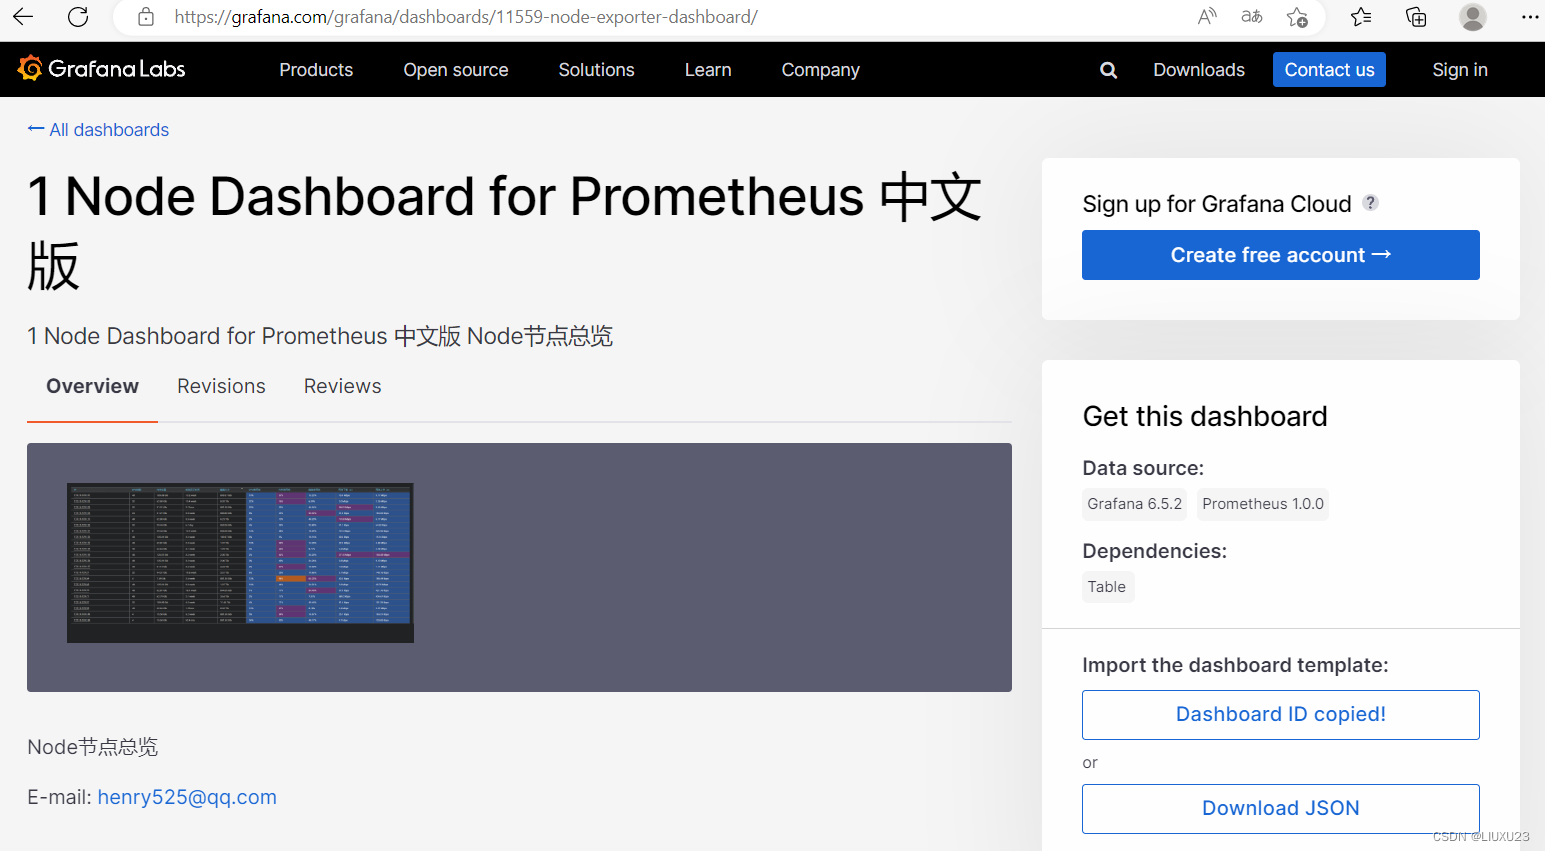Select the Overview tab
This screenshot has width=1545, height=851.
click(x=92, y=386)
